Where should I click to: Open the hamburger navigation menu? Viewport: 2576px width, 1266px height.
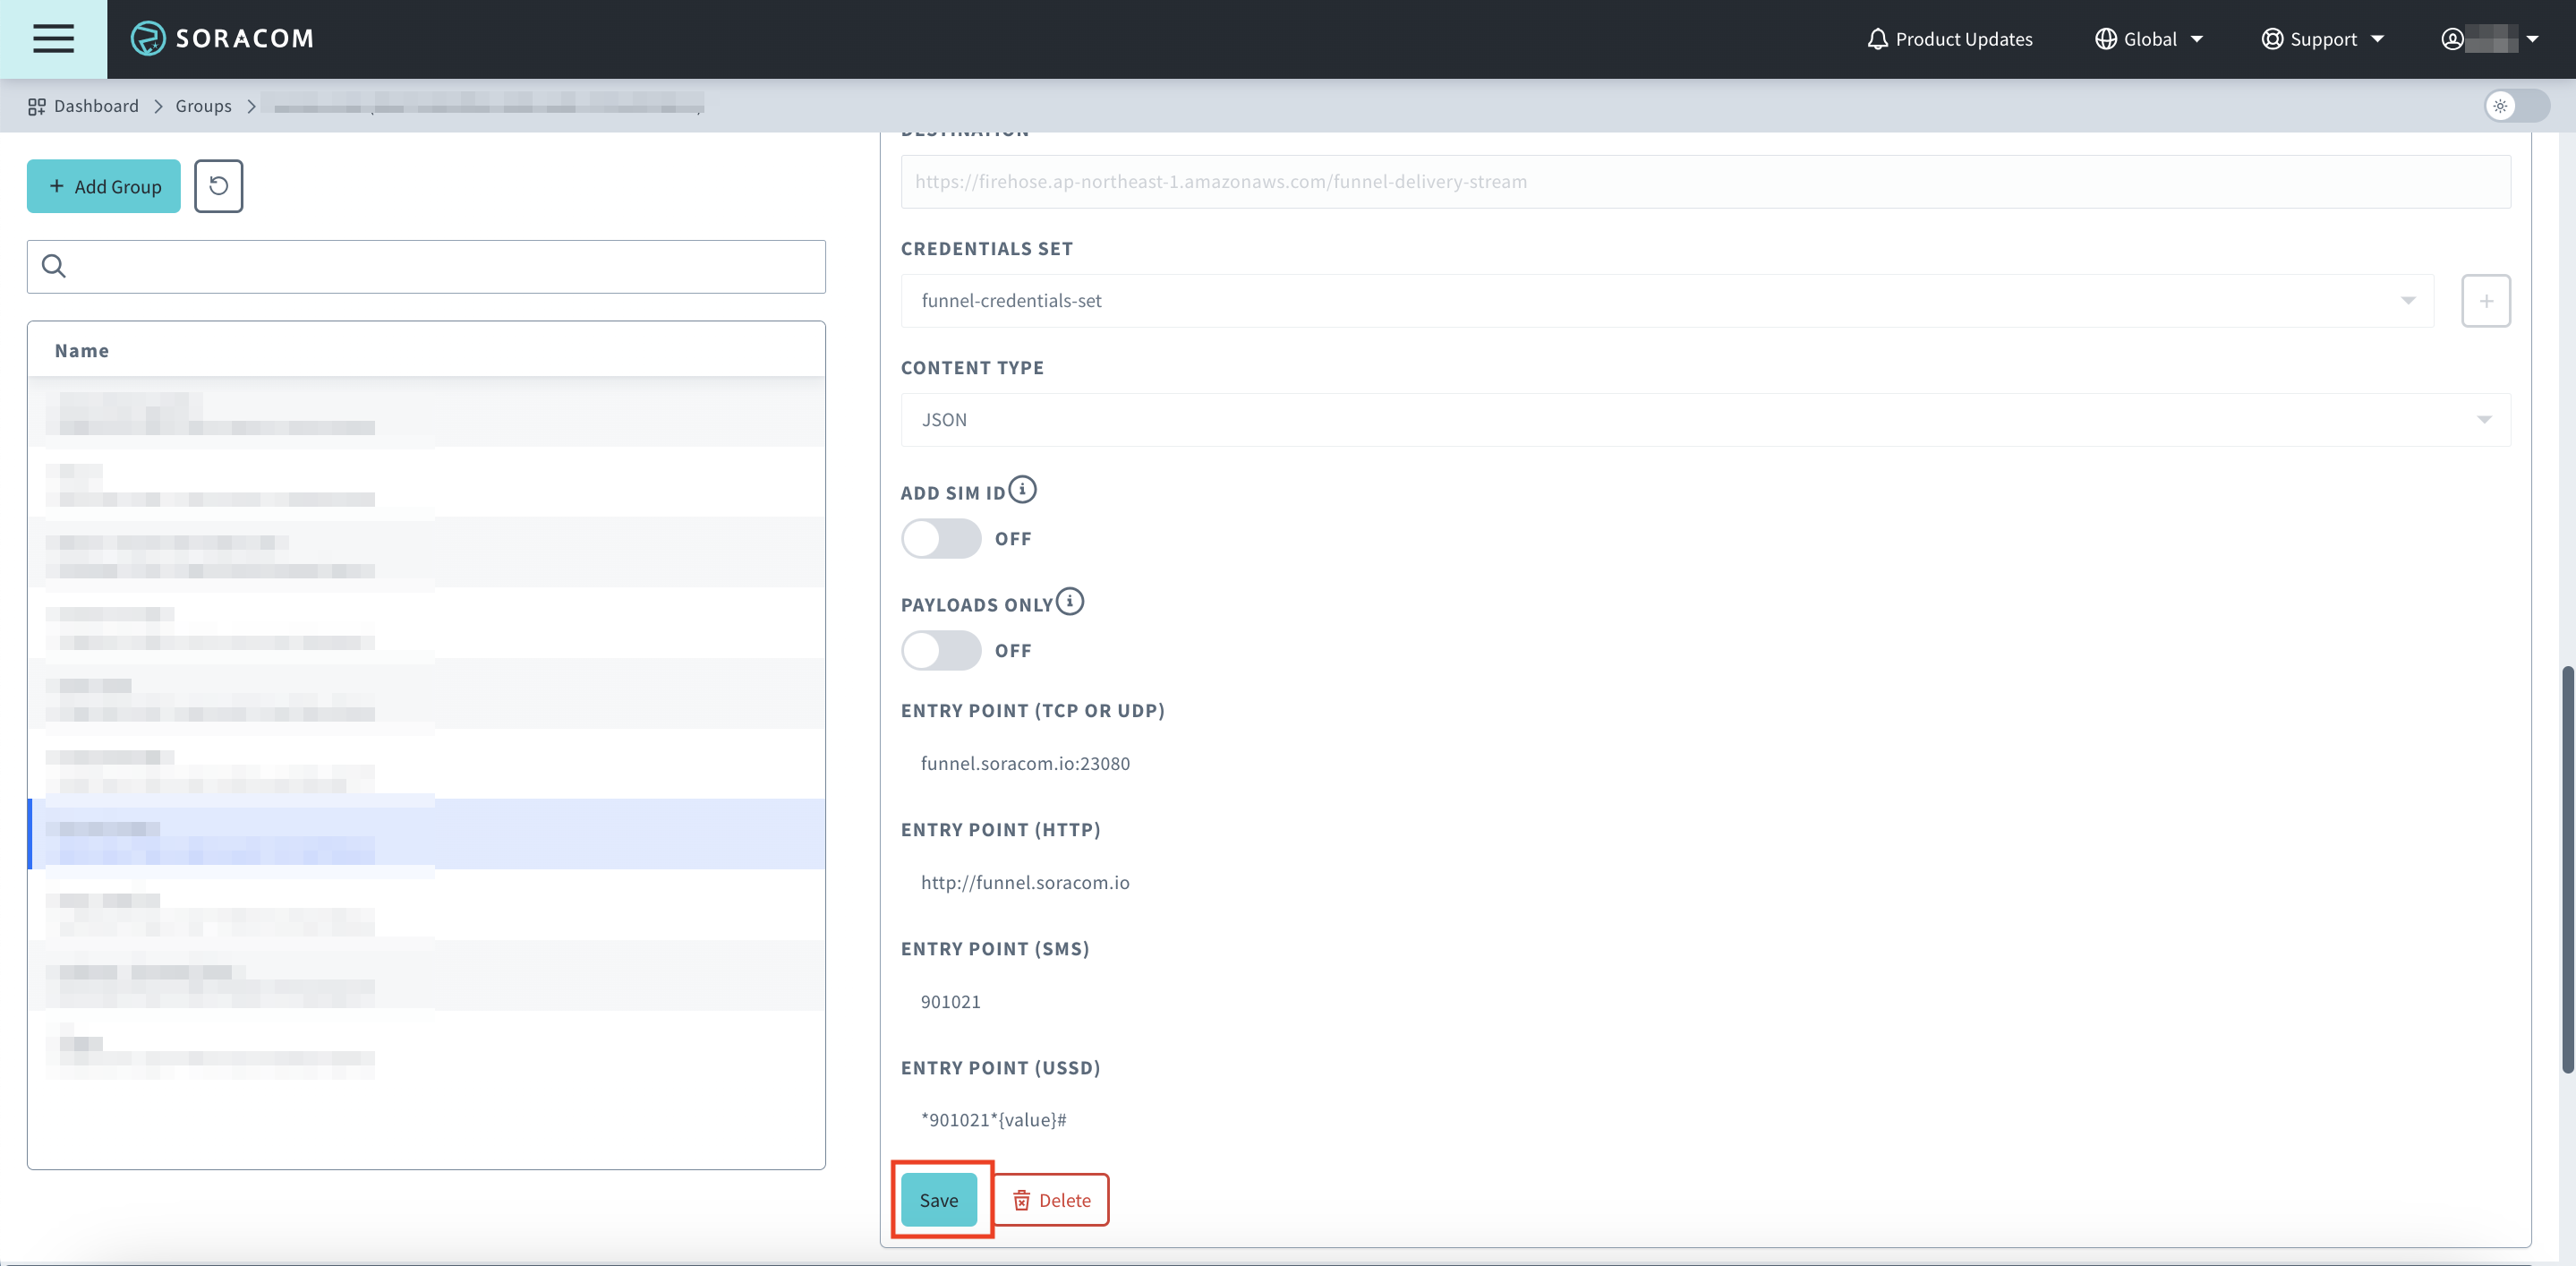click(x=53, y=39)
